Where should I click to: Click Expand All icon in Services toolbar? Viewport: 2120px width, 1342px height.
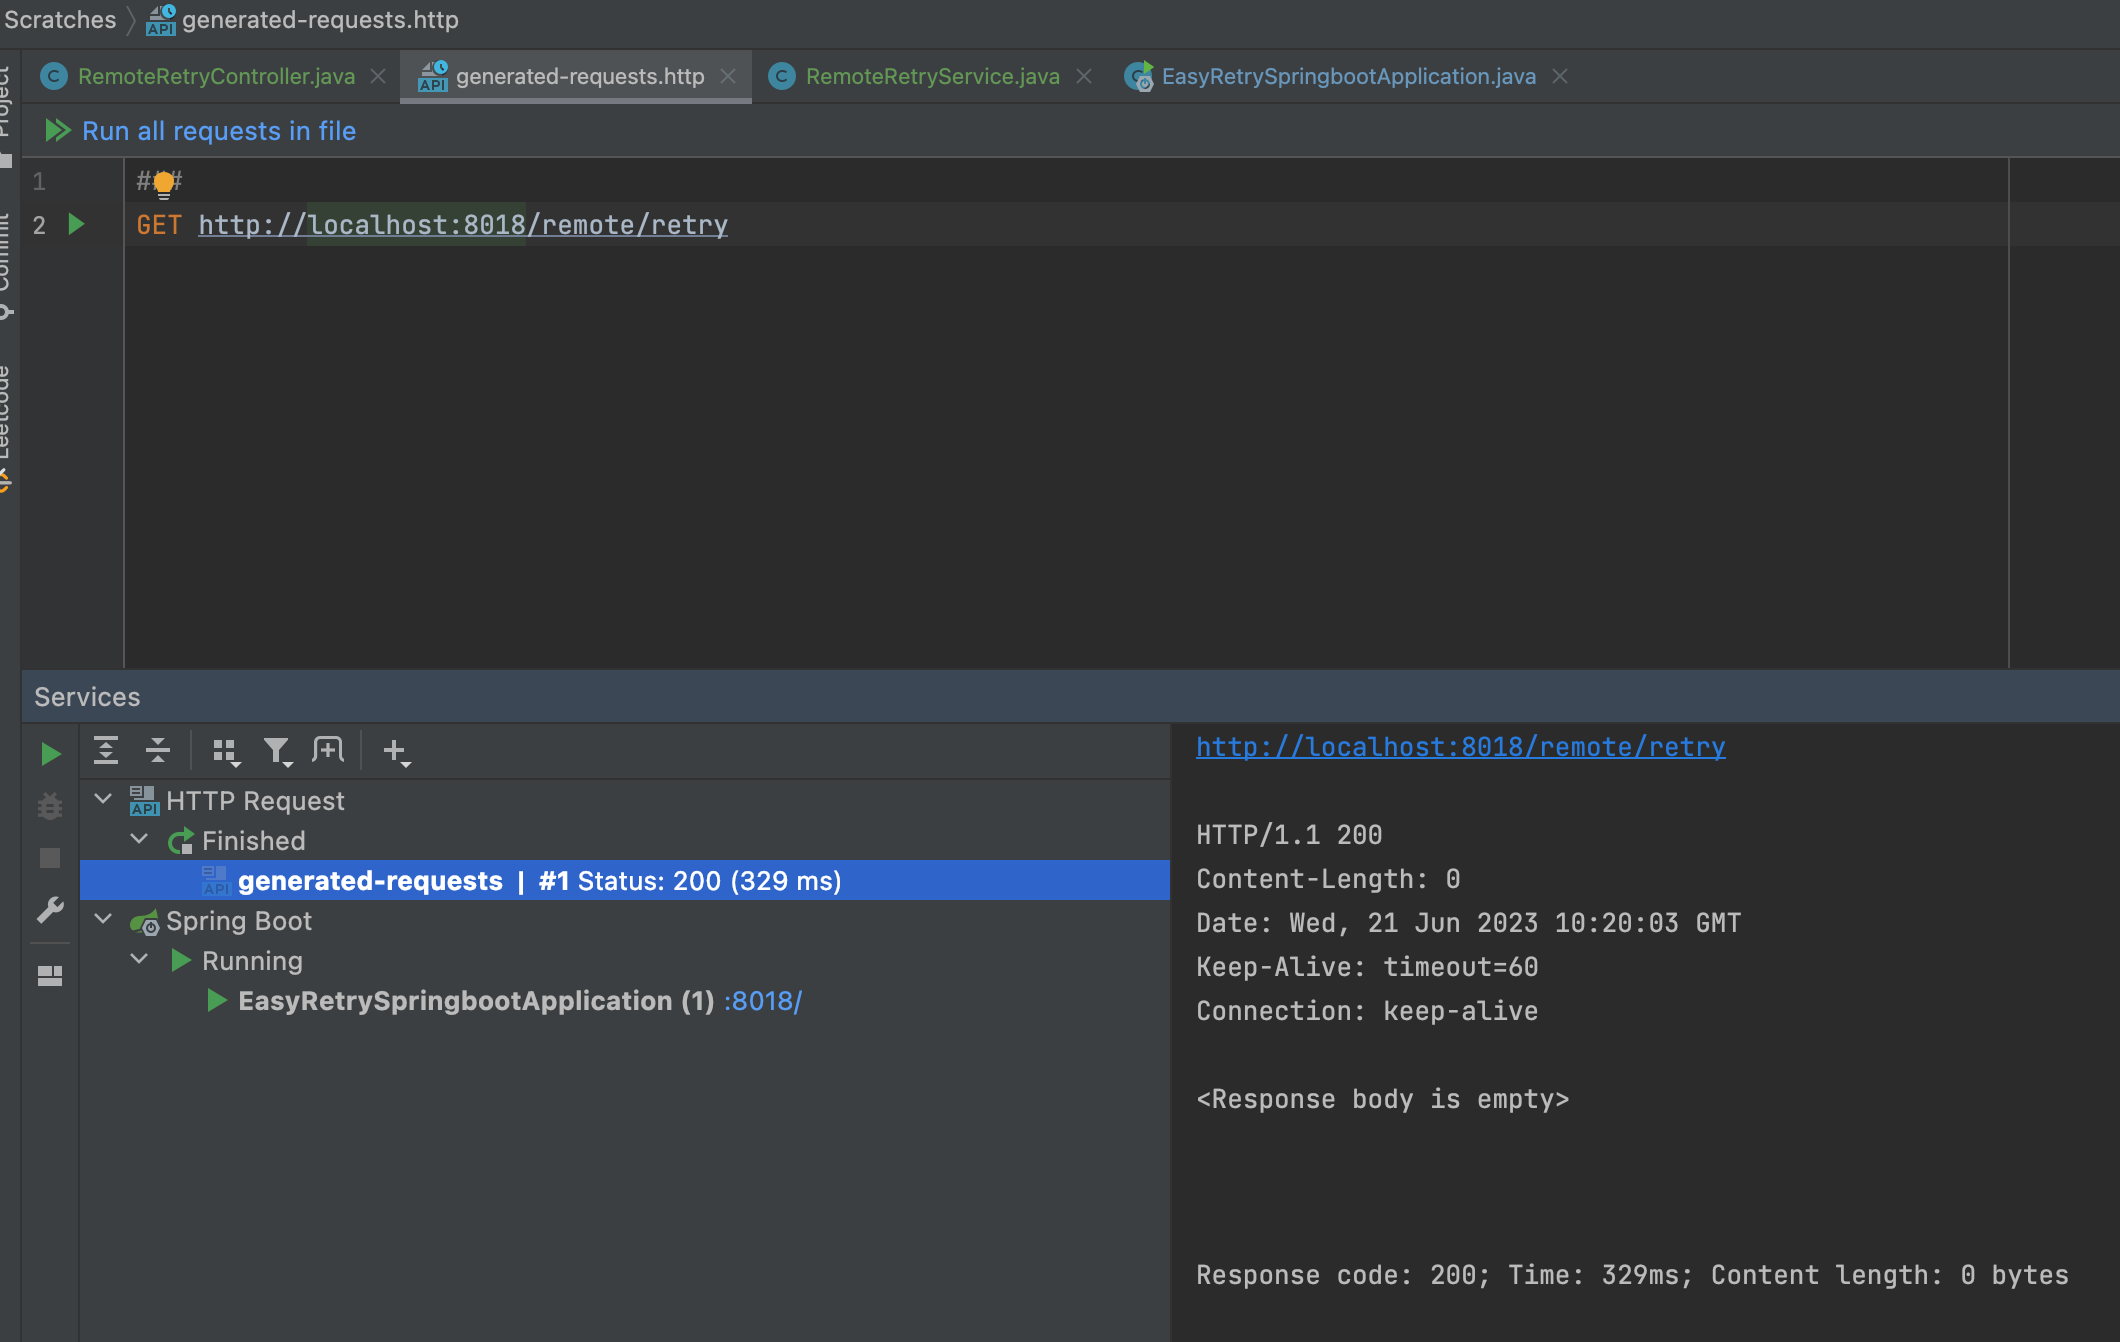pos(106,750)
